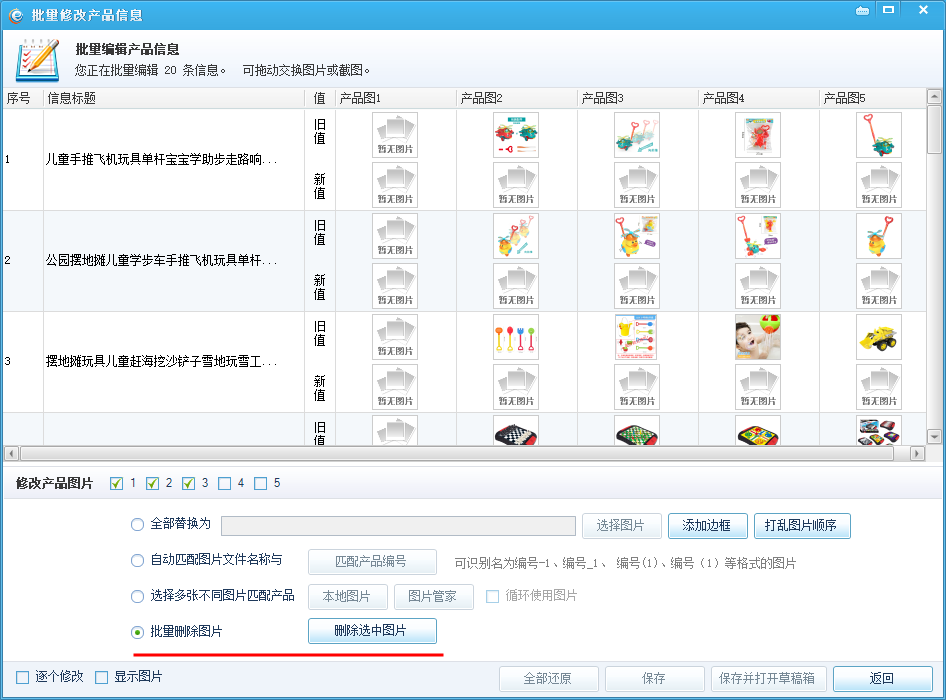The width and height of the screenshot is (946, 700).
Task: Click the 返回 button
Action: click(x=882, y=678)
